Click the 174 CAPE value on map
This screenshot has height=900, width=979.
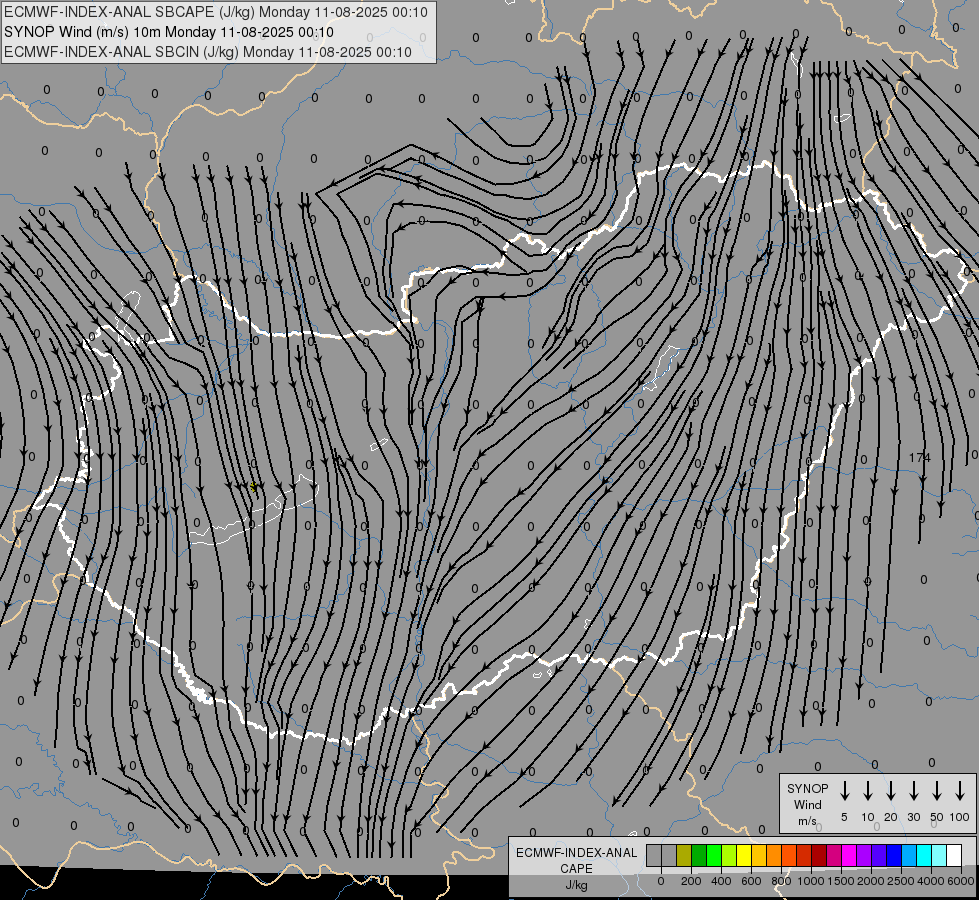tap(919, 458)
